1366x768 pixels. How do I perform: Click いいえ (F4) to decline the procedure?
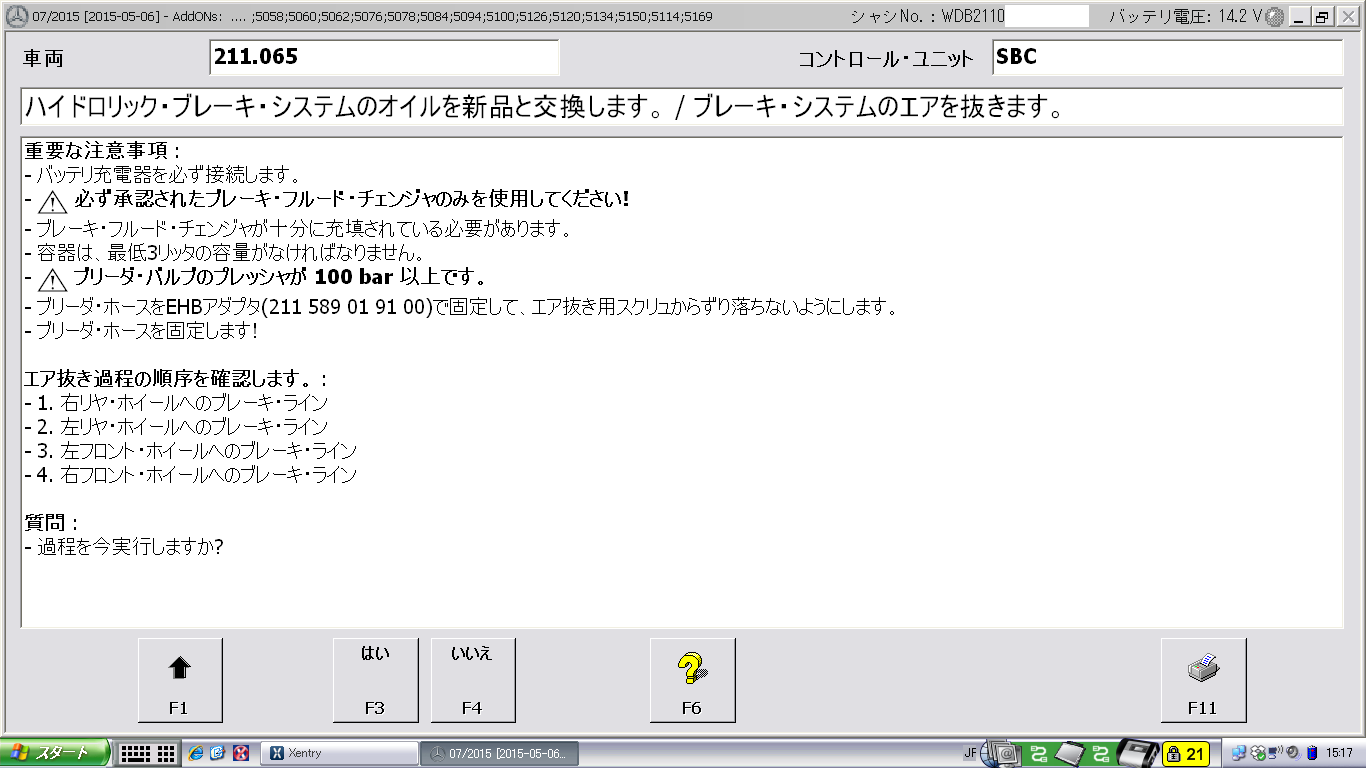click(472, 679)
